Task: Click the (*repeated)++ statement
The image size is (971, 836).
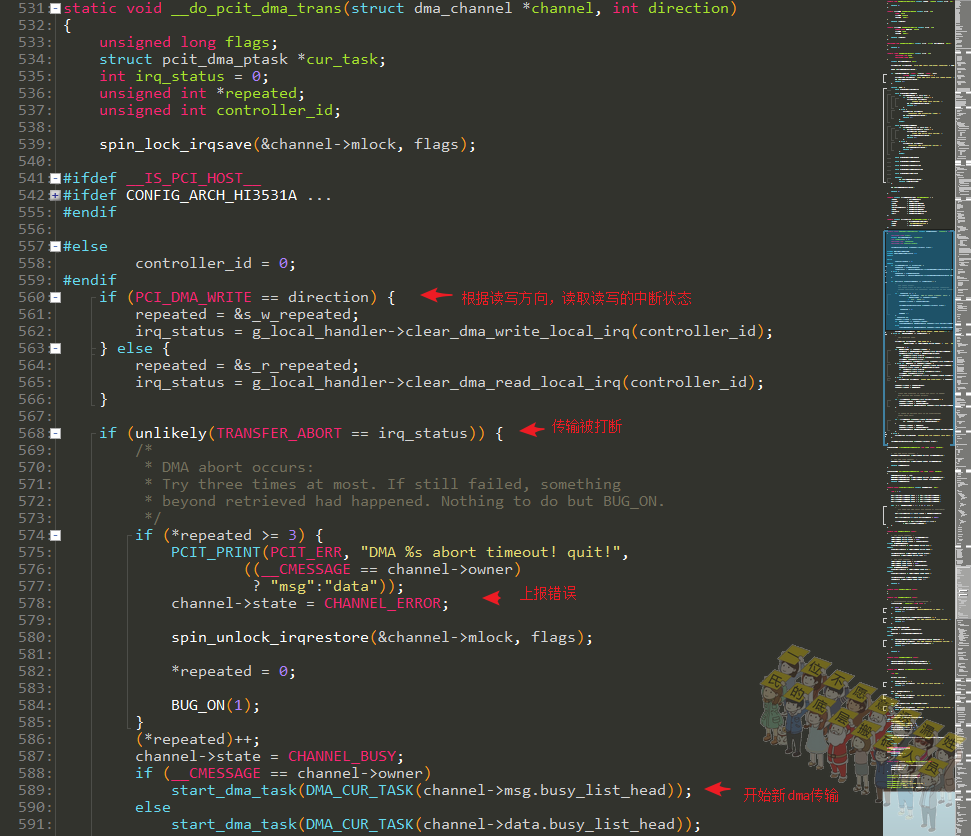Action: click(x=198, y=739)
